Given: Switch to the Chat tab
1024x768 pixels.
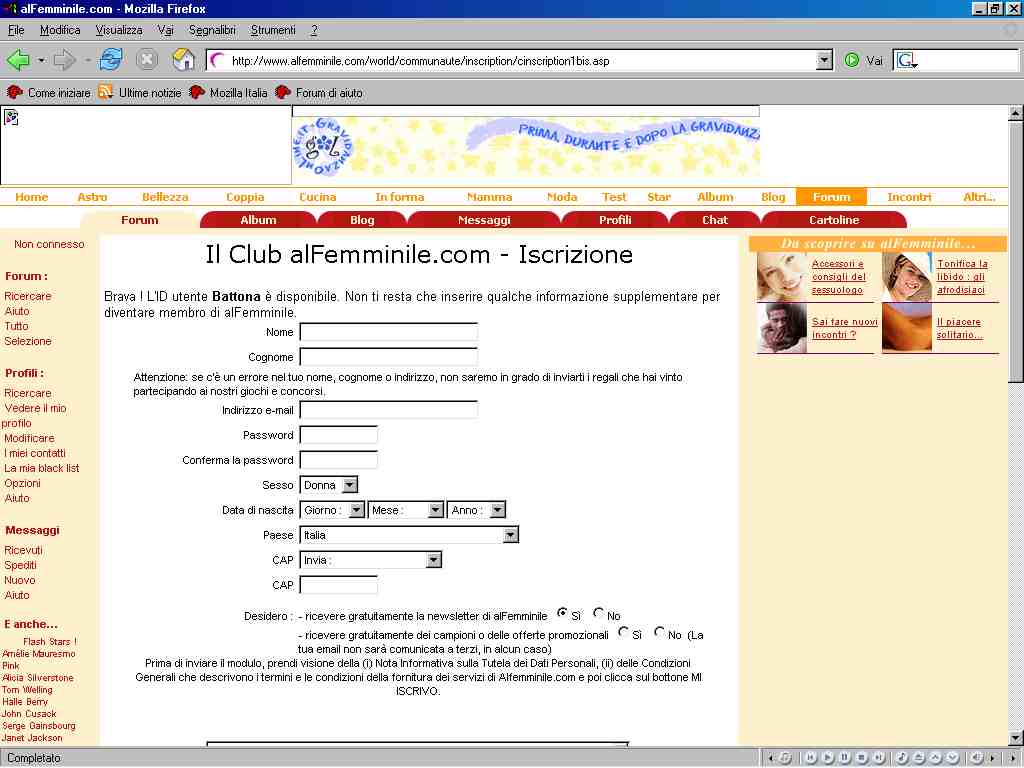Looking at the screenshot, I should (715, 220).
